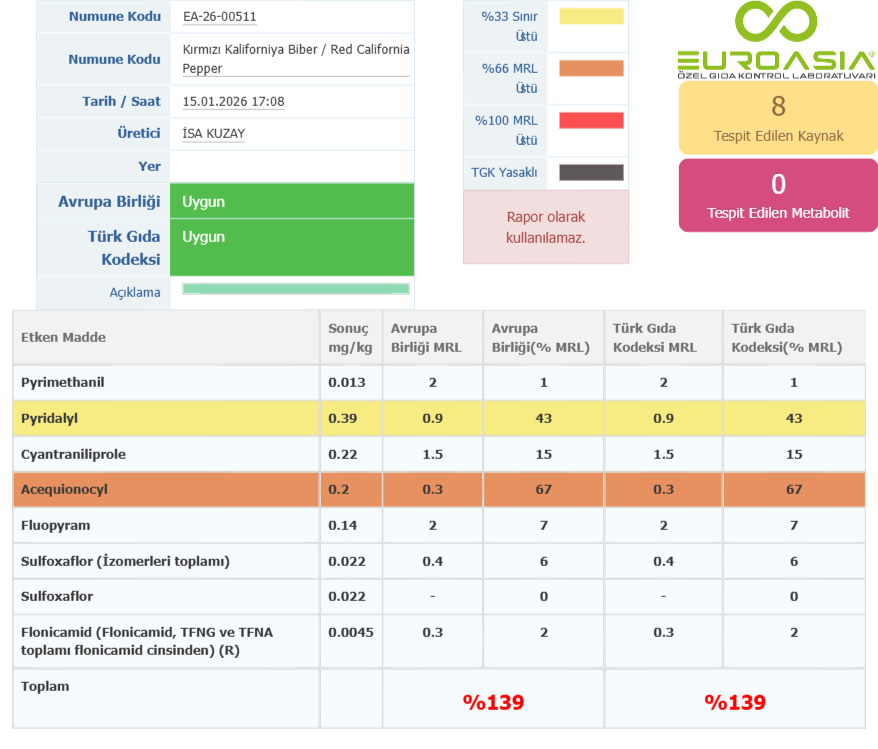Click the İSA KUZAY producer field
Screen dimensions: 878x749
[x=214, y=133]
